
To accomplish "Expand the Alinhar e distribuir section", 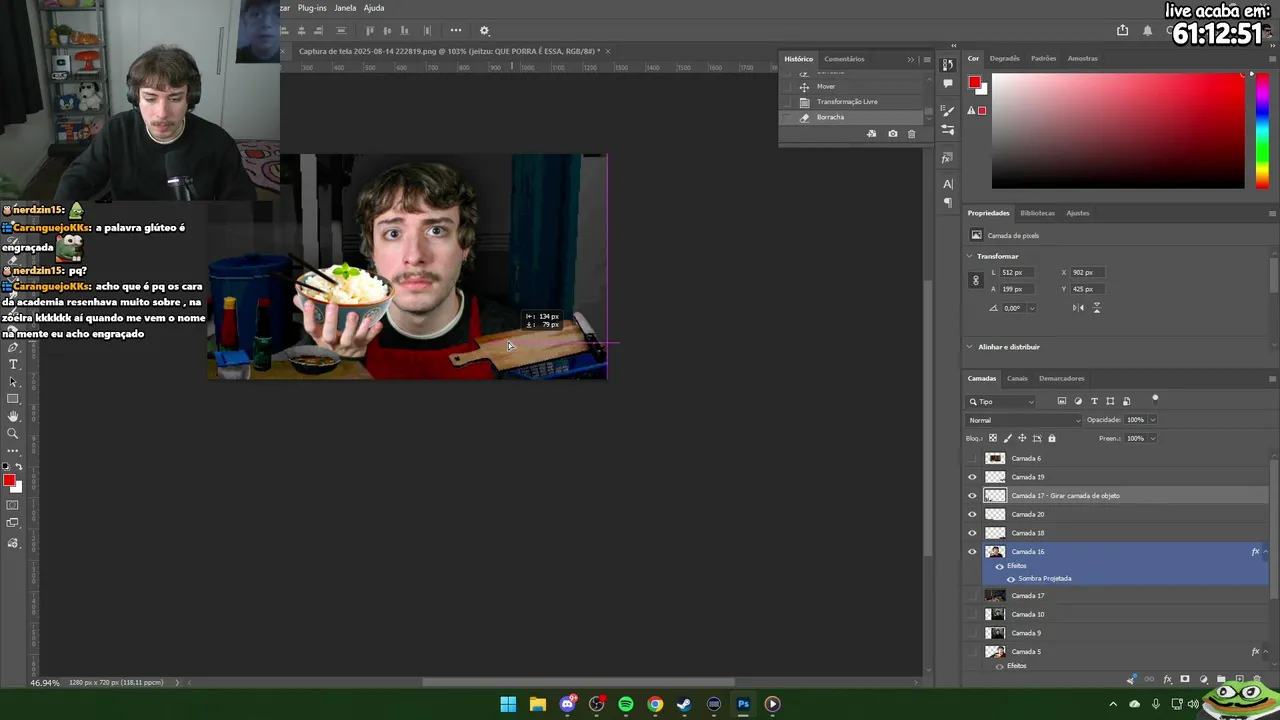I will click(x=970, y=347).
